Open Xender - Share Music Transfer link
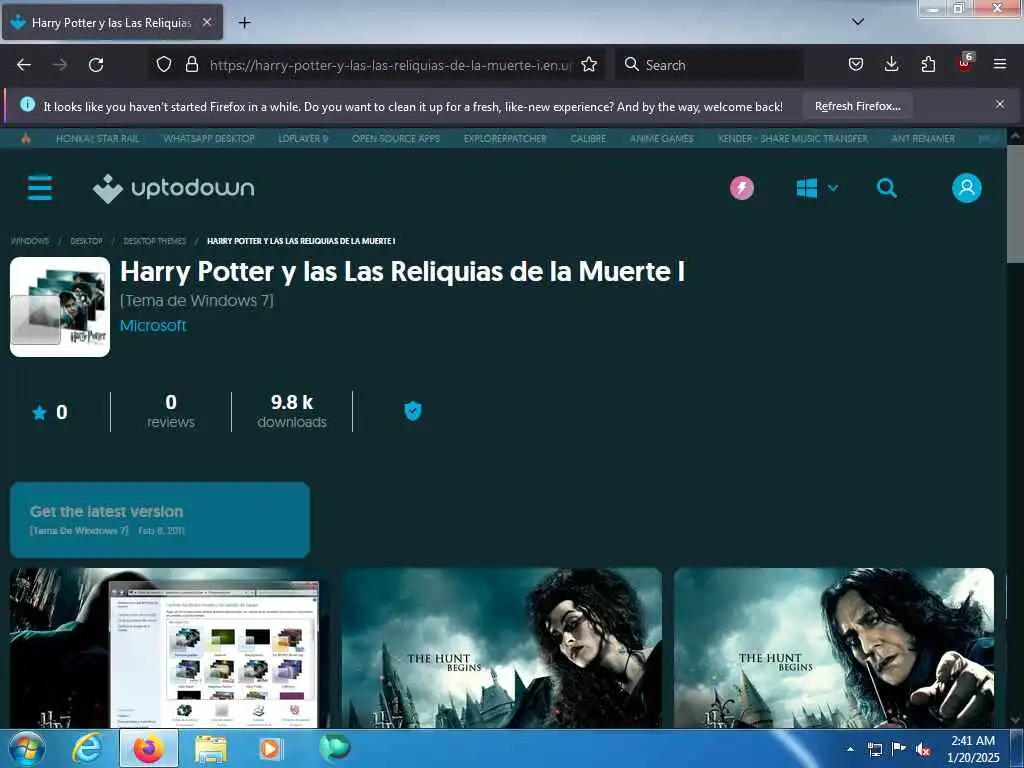 click(x=793, y=138)
